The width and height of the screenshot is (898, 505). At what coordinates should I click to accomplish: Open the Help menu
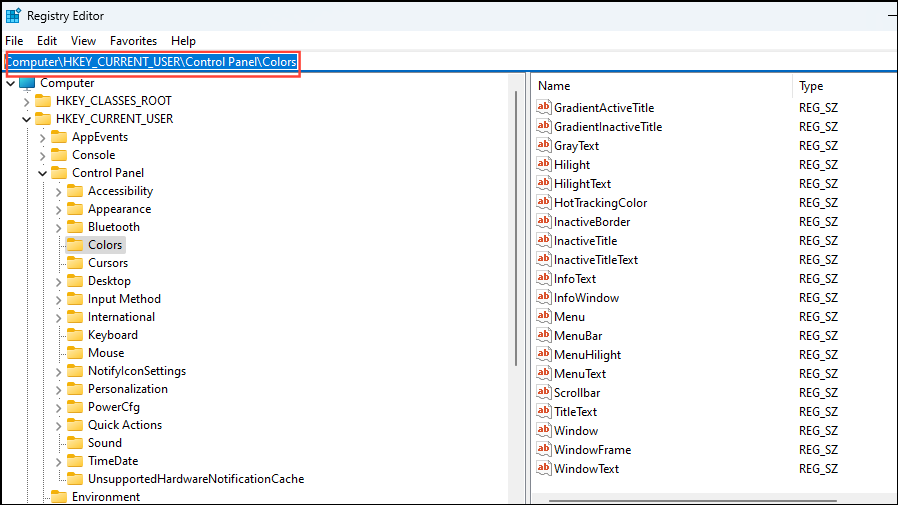(x=183, y=41)
